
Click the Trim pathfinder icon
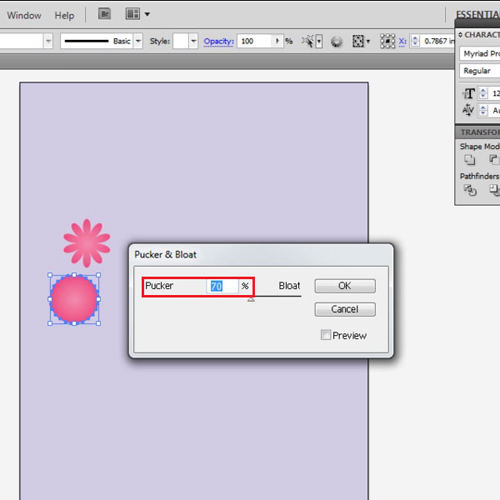click(494, 190)
